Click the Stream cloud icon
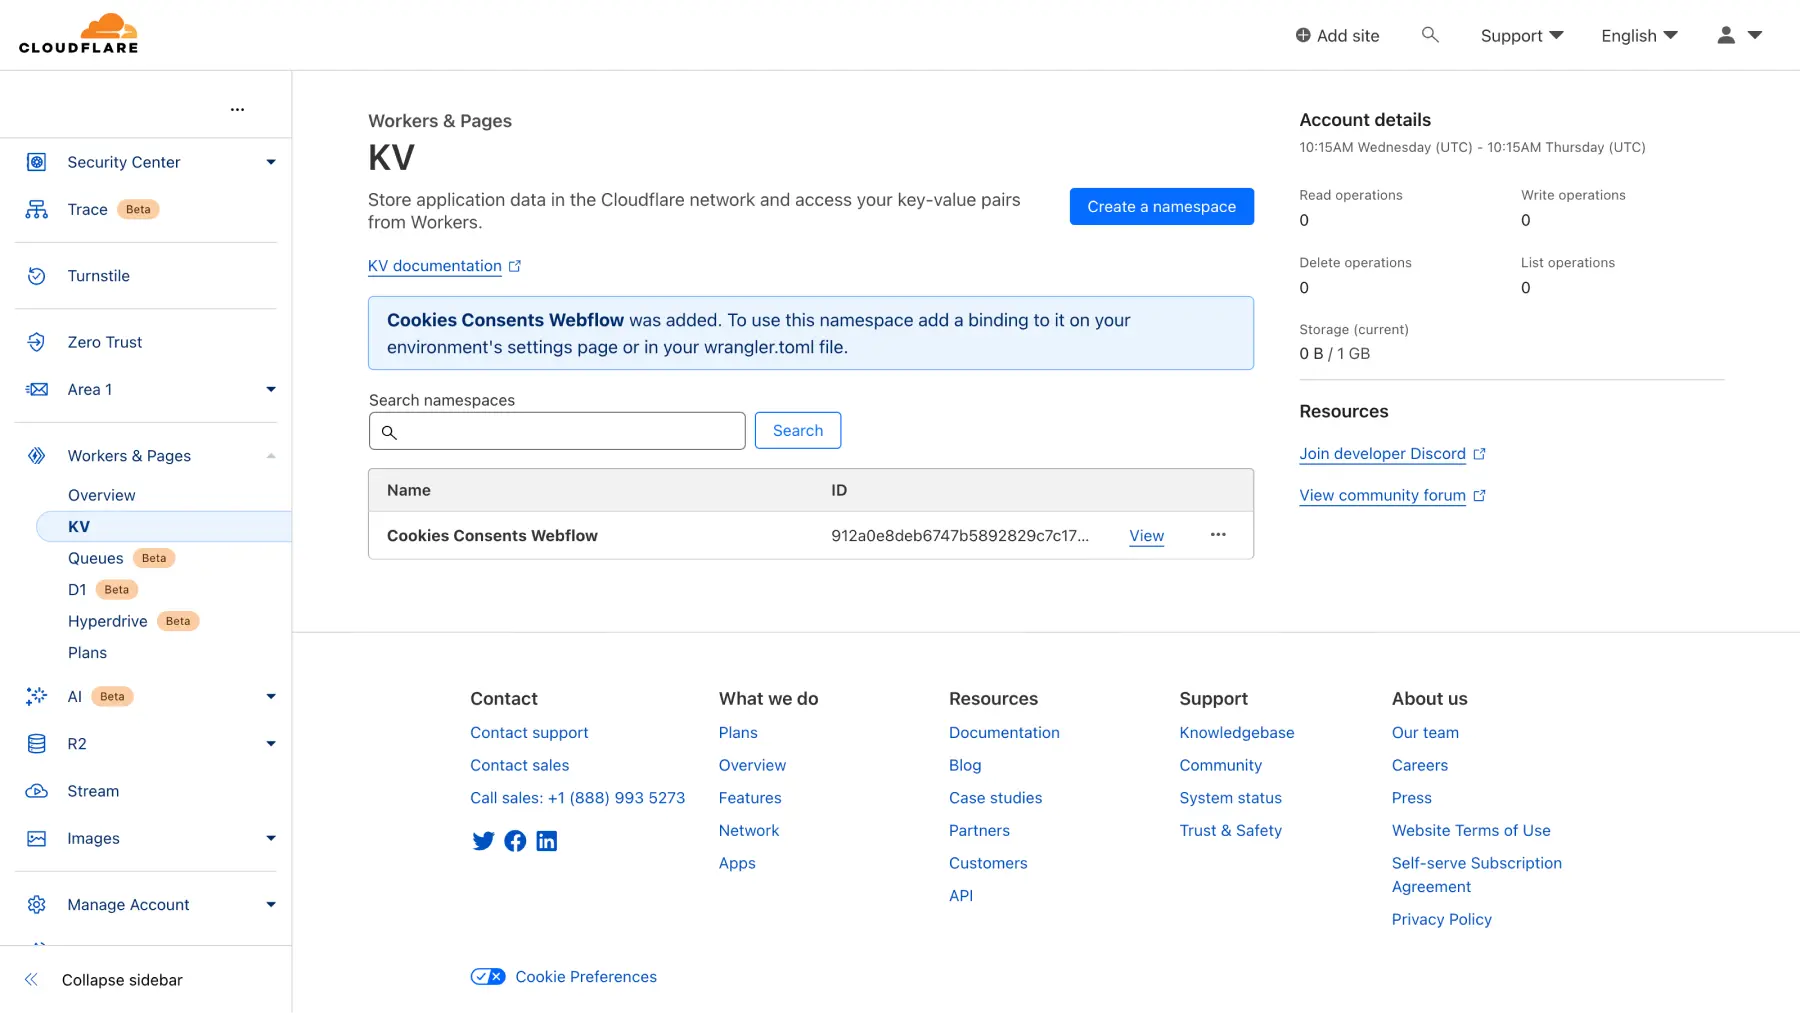Image resolution: width=1800 pixels, height=1013 pixels. pos(37,791)
